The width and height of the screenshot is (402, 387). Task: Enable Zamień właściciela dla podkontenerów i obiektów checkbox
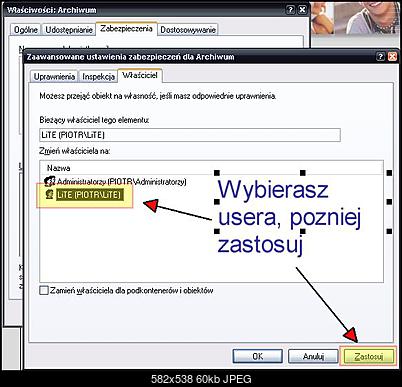point(44,290)
